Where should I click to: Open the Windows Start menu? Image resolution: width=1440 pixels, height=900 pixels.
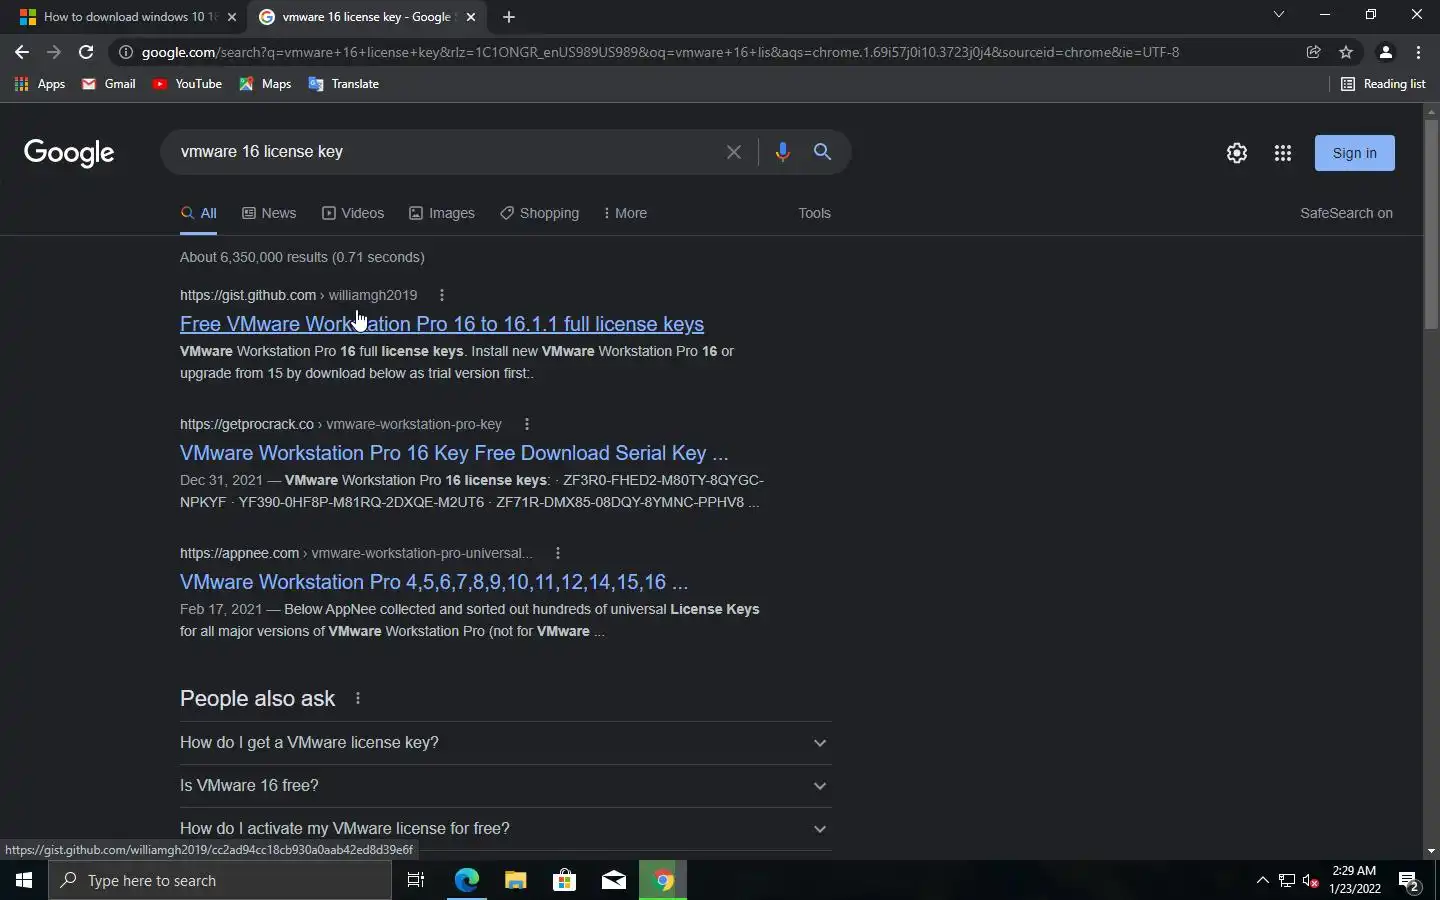(24, 880)
